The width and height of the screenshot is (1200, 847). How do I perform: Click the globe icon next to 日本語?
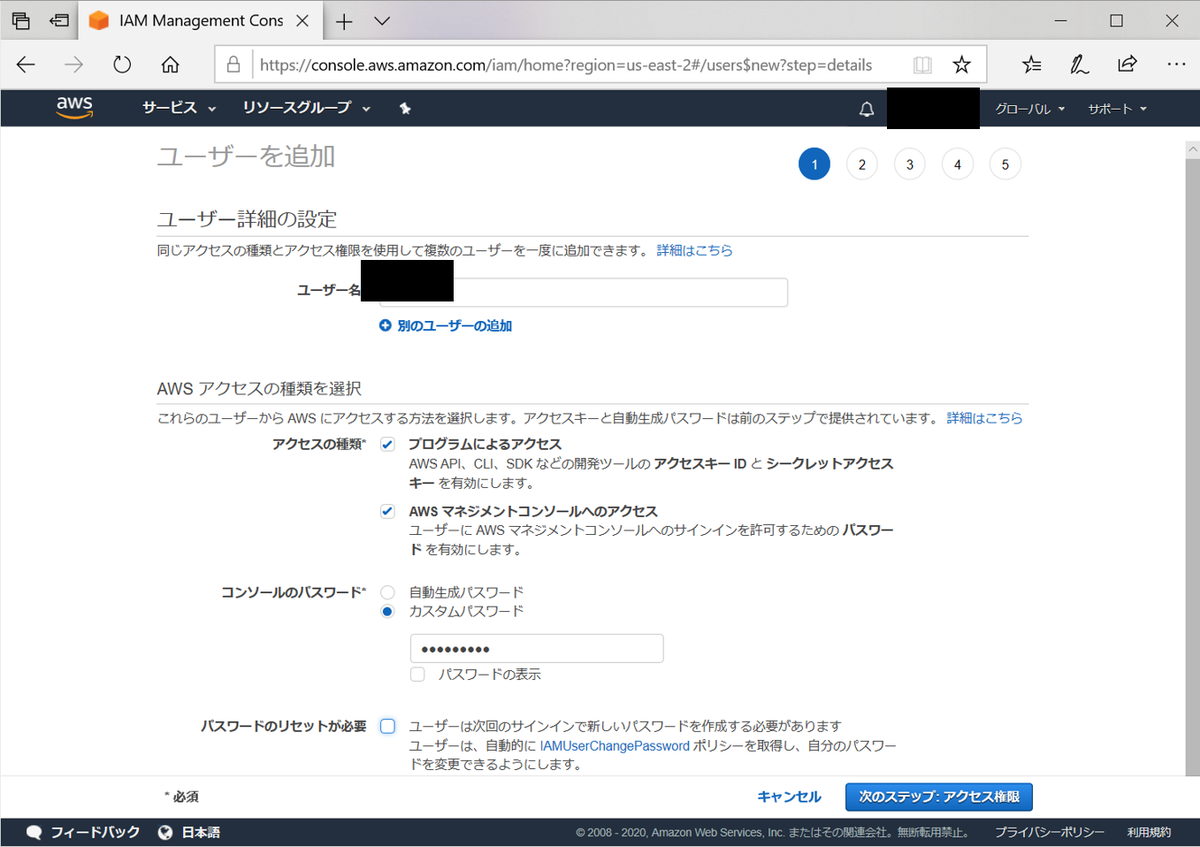coord(163,831)
